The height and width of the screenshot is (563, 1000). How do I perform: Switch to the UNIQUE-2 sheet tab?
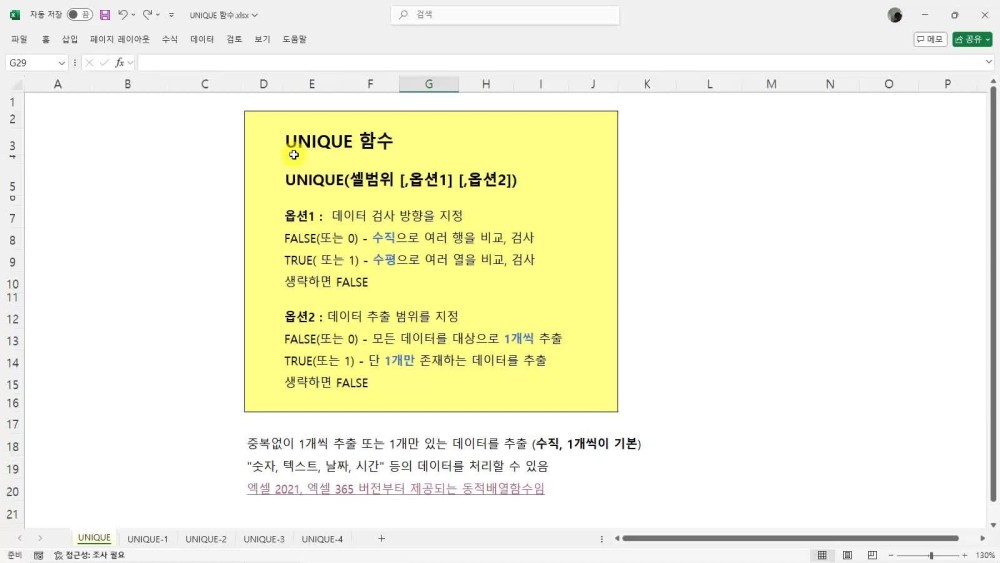[x=206, y=539]
